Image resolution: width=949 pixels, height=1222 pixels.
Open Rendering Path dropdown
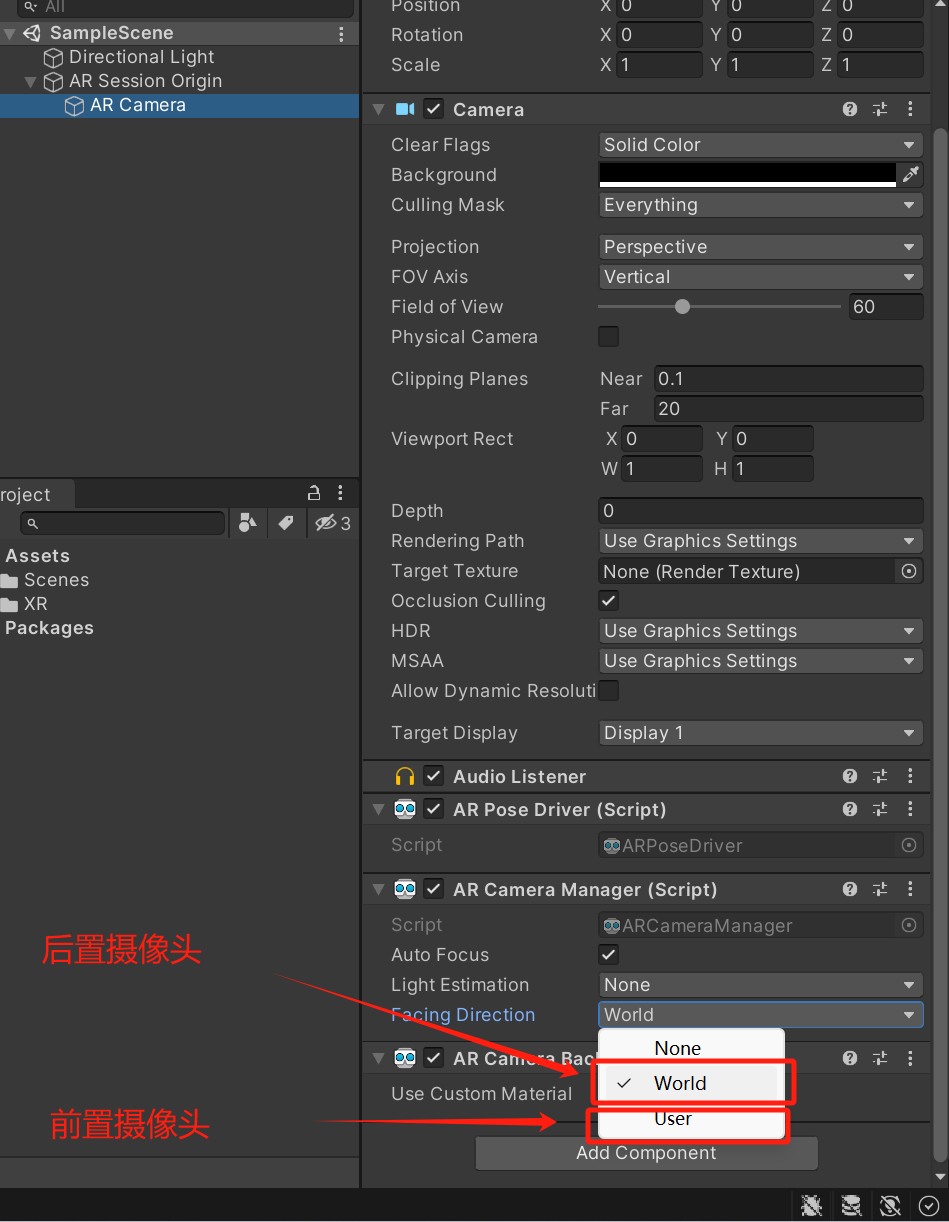760,541
